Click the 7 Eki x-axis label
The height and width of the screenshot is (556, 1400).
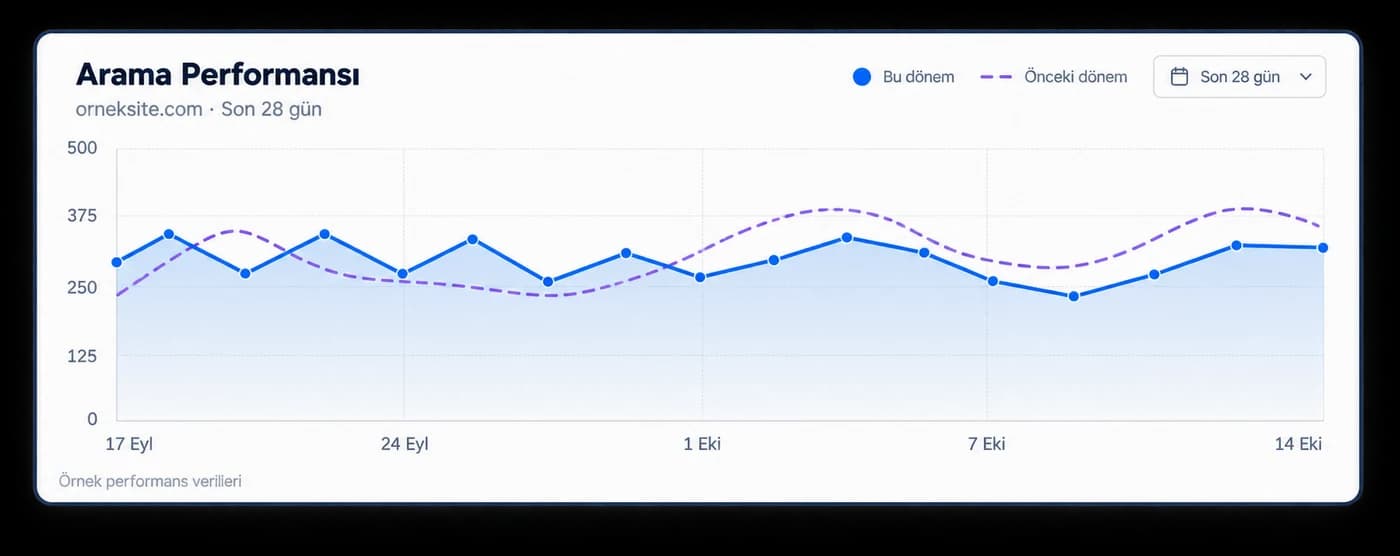coord(987,444)
